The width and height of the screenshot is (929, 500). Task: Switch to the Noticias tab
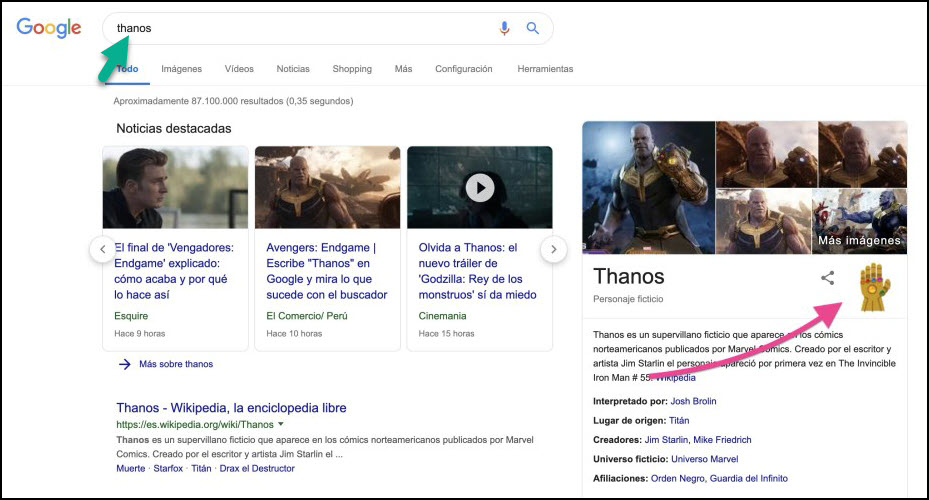coord(293,69)
